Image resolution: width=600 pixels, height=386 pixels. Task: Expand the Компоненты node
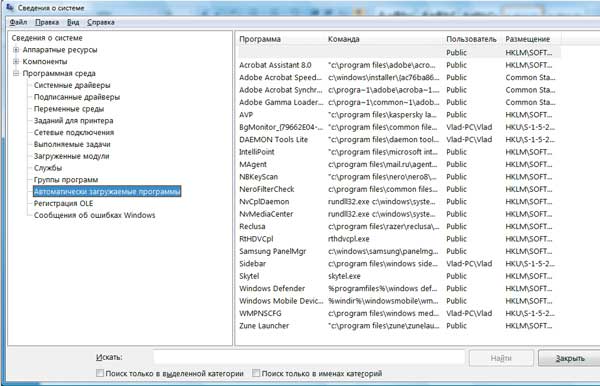coord(16,61)
